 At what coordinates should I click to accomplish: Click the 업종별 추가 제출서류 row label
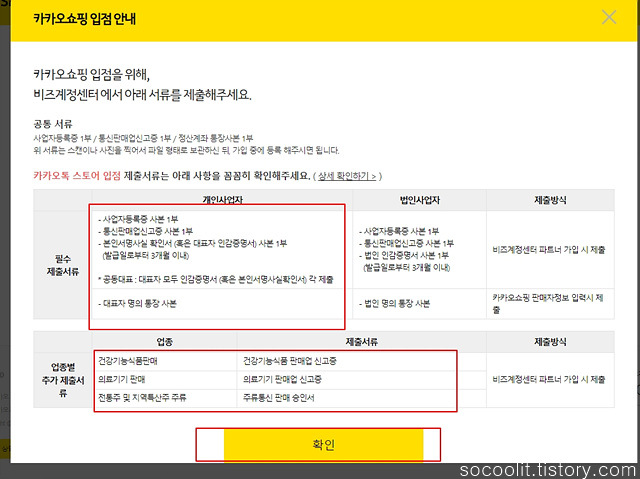[x=62, y=380]
